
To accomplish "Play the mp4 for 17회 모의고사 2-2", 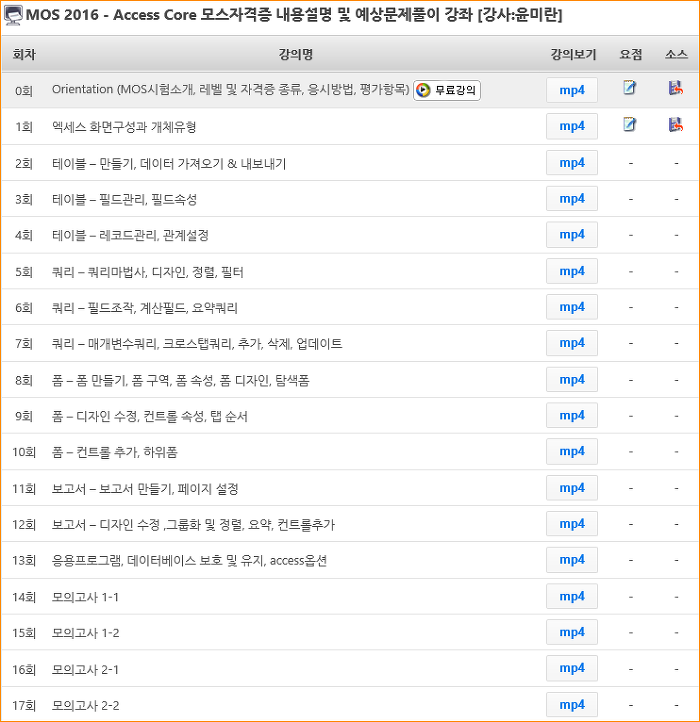I will 572,705.
